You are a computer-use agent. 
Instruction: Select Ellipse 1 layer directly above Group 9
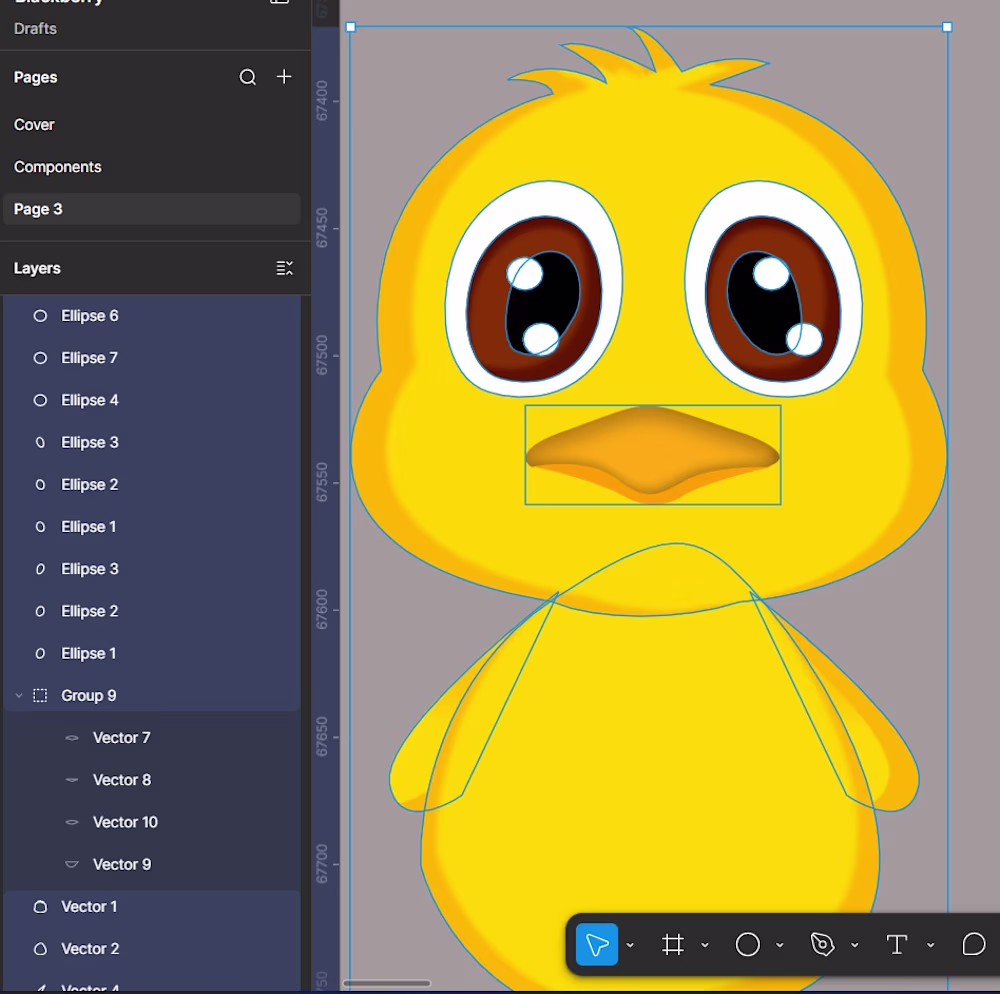(152, 653)
